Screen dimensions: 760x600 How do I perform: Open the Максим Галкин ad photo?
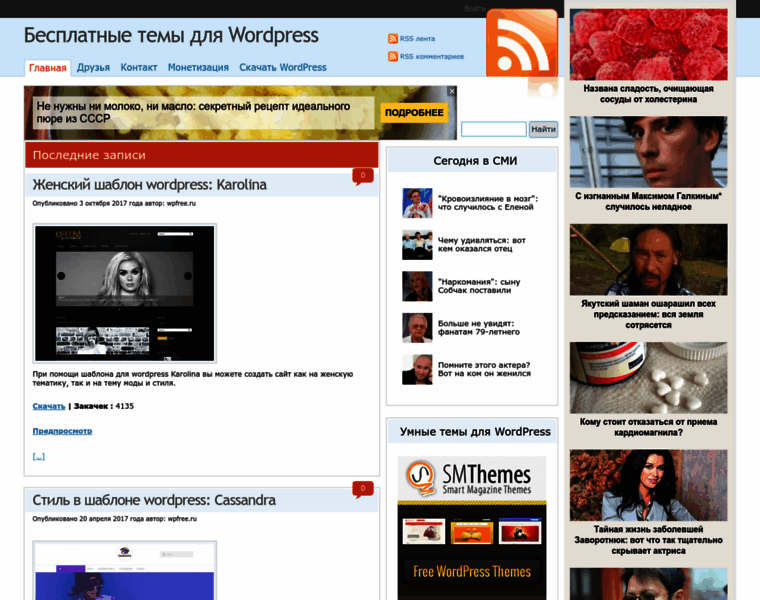click(649, 152)
